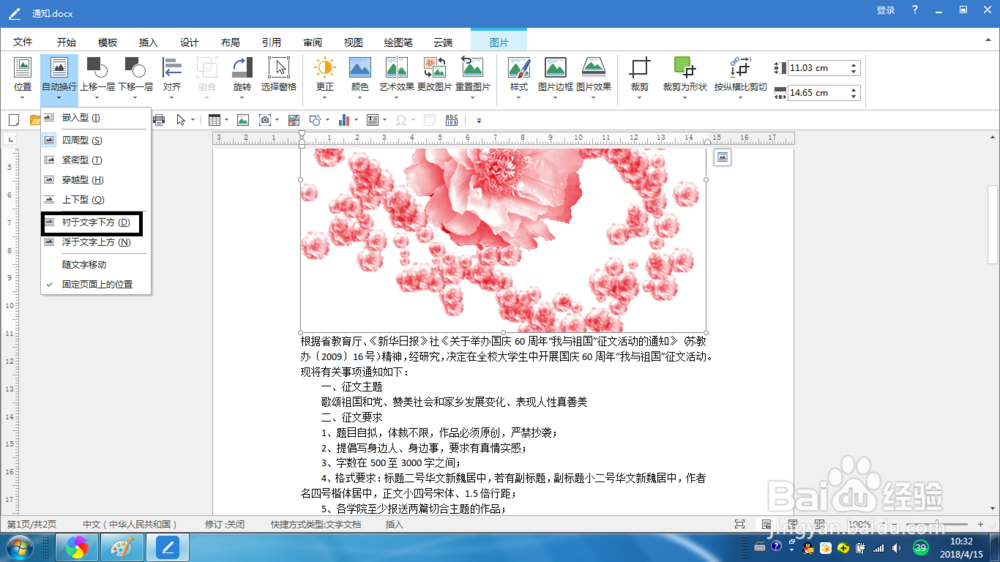Open the 更正 corrections tool
This screenshot has height=562, width=1000.
(325, 75)
